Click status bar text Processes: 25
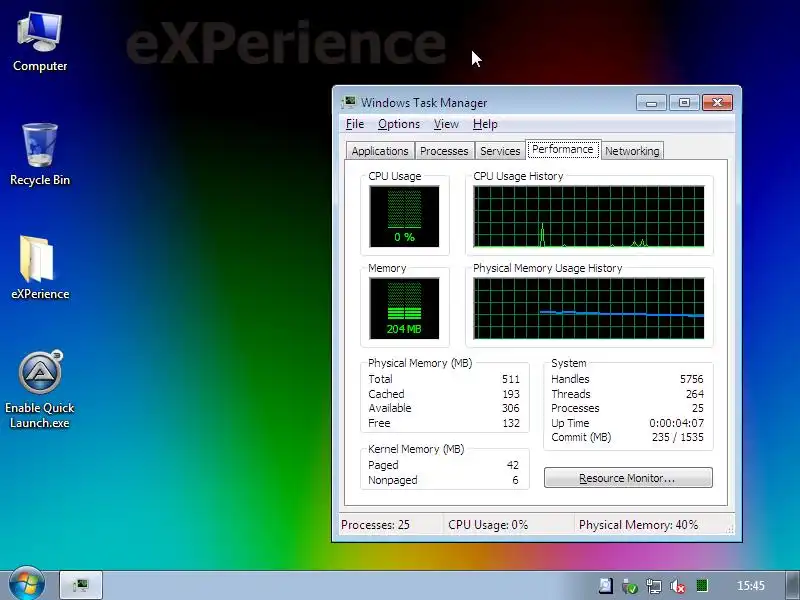This screenshot has height=600, width=800. [x=375, y=524]
